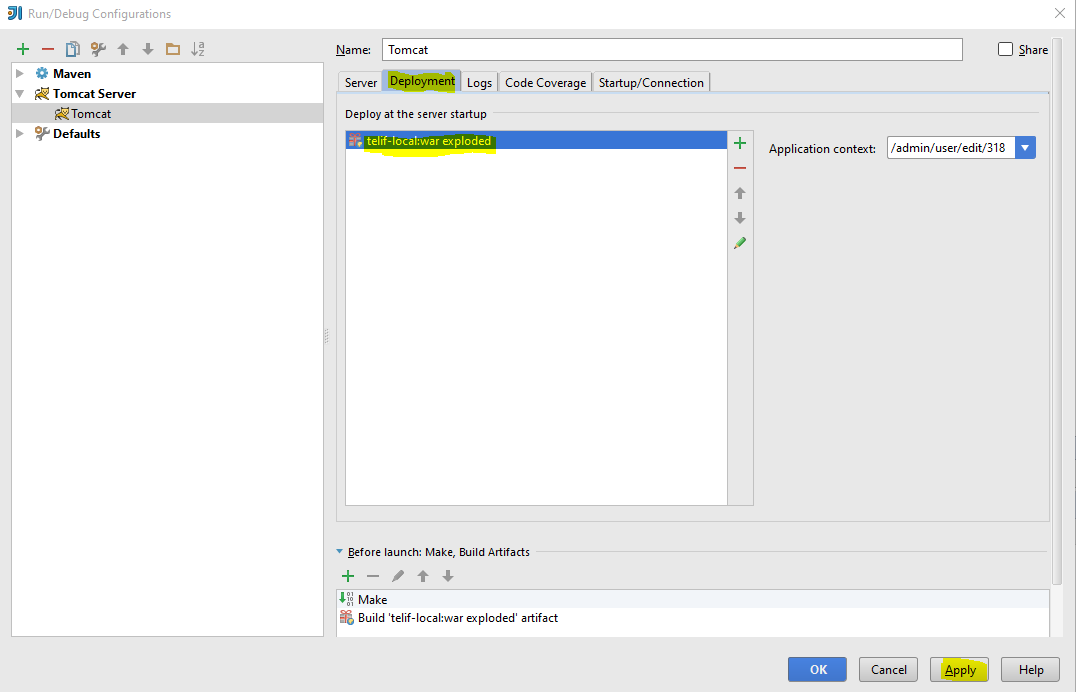
Task: Click the war exploded artifact icon
Action: point(355,140)
